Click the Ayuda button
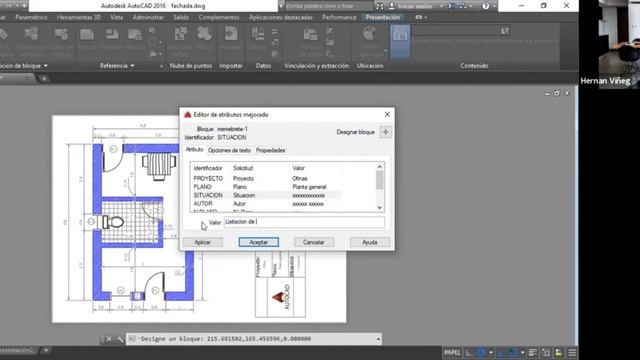The image size is (640, 360). coord(370,242)
